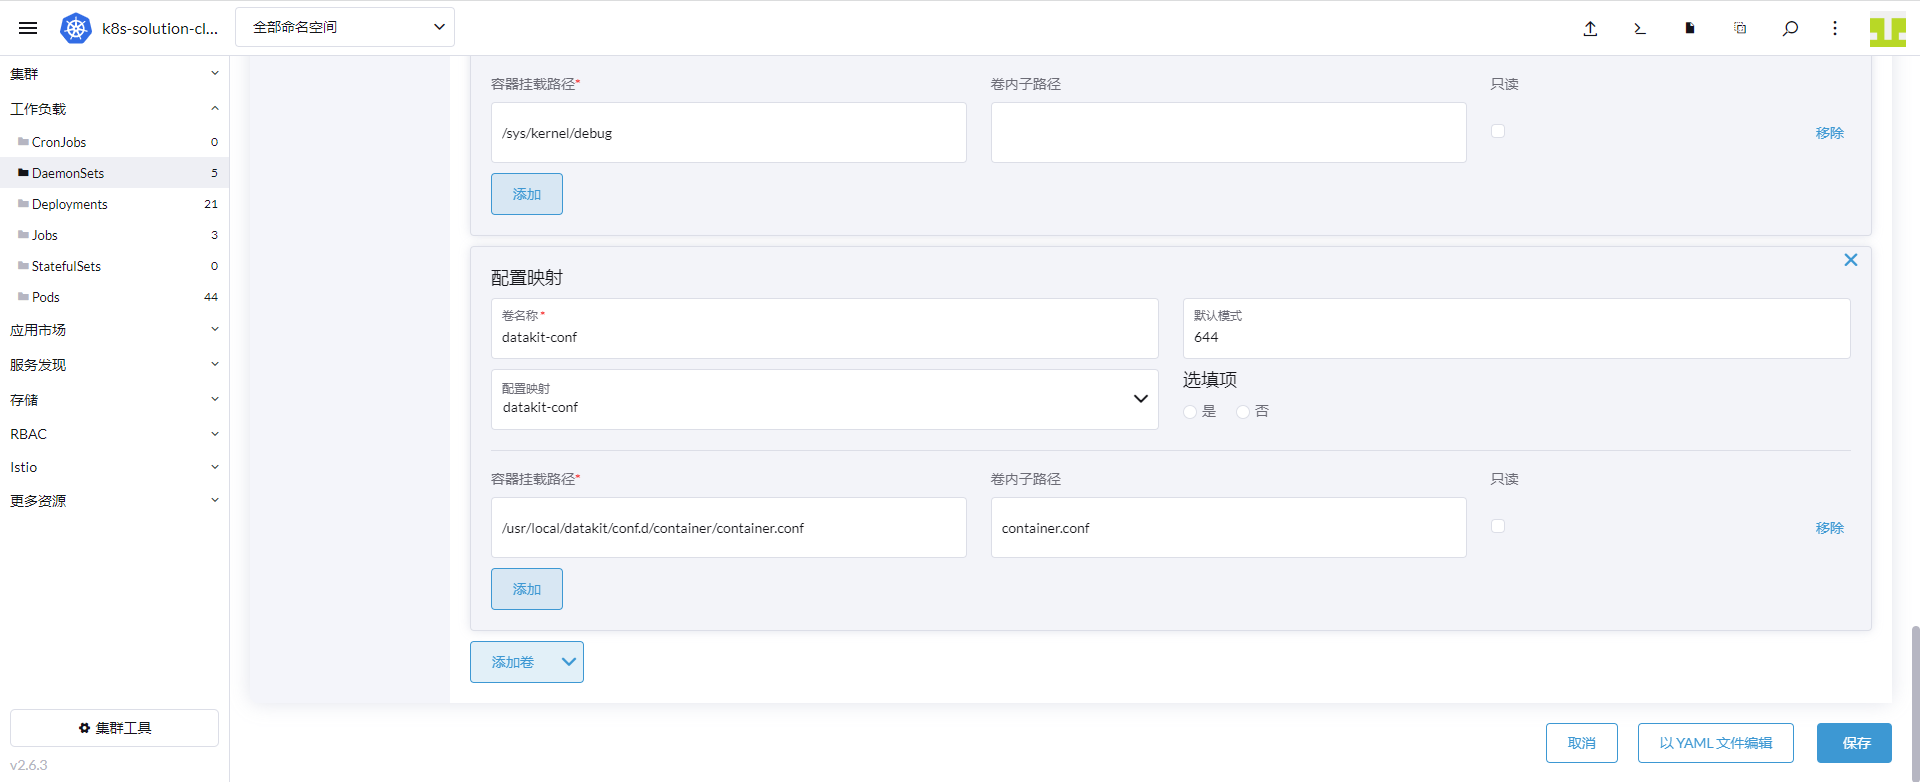This screenshot has height=782, width=1920.
Task: Click the Pods count 44
Action: click(x=211, y=297)
